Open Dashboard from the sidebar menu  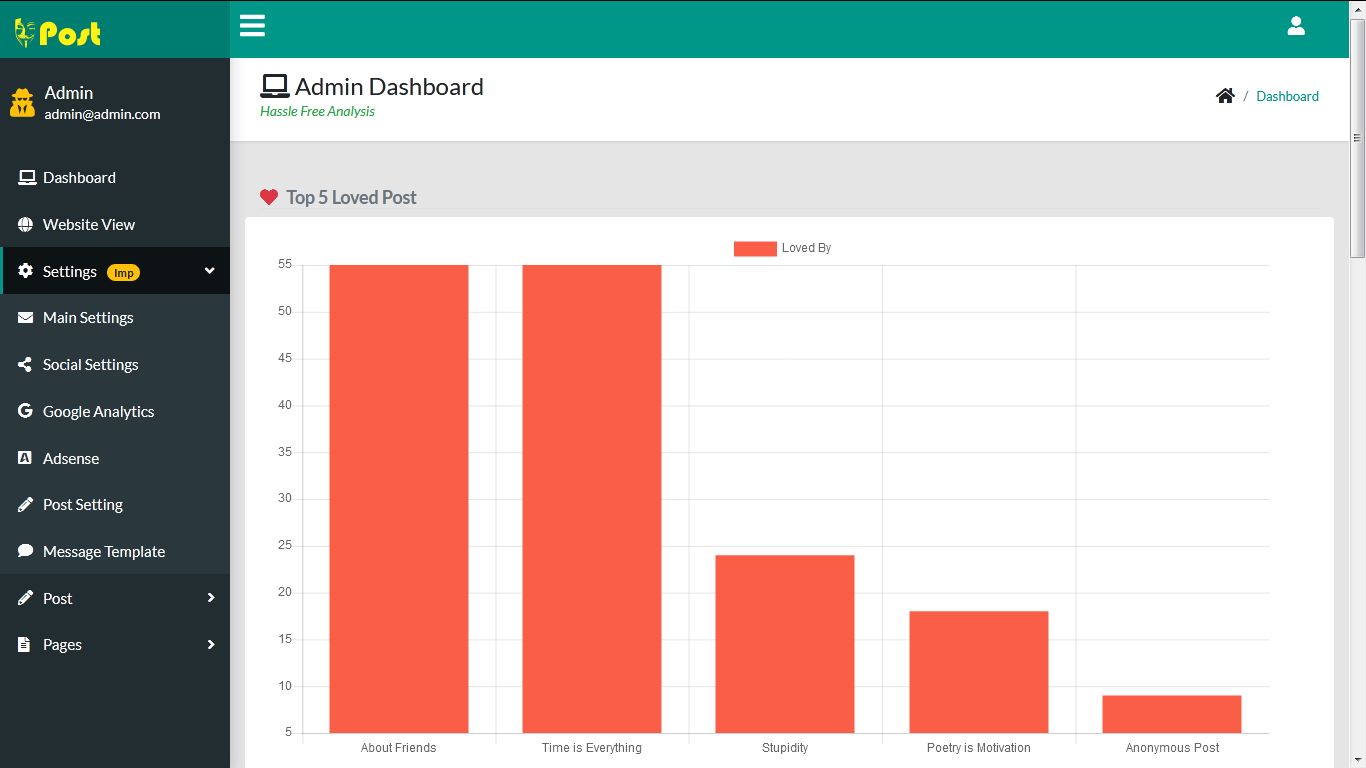(x=115, y=178)
